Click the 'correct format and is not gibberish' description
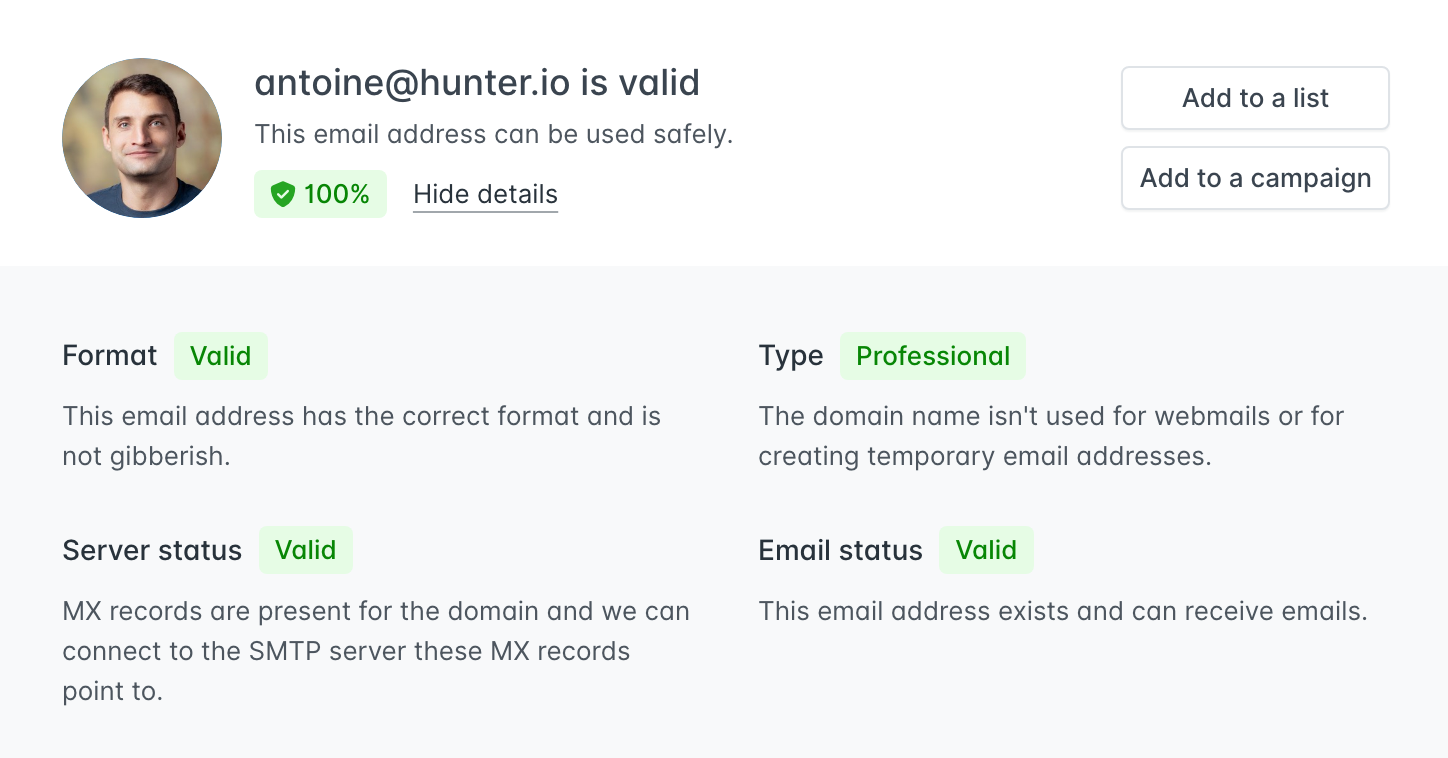 tap(361, 436)
